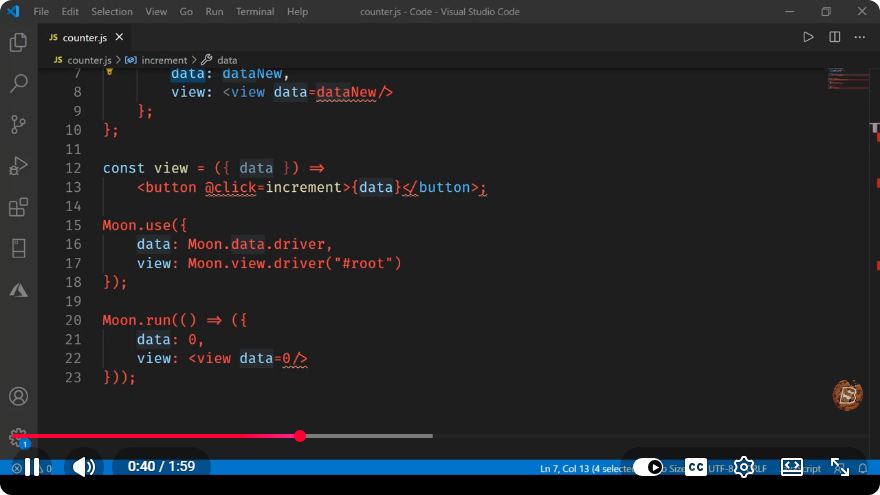Run the code with the play icon
The image size is (880, 495).
point(808,37)
